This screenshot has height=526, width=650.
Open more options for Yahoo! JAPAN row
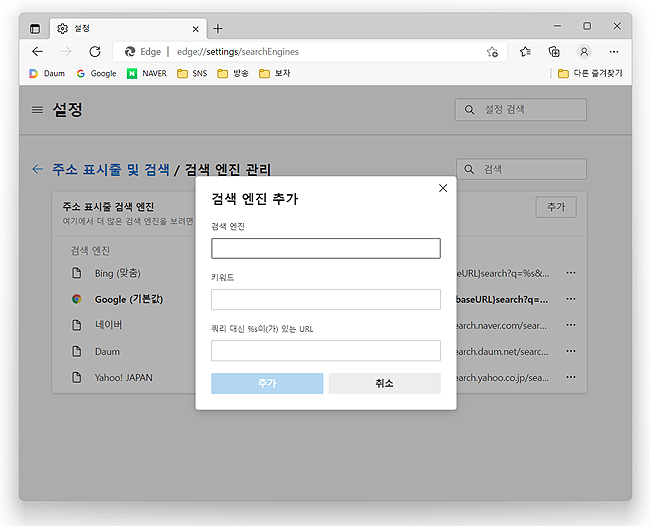point(571,378)
